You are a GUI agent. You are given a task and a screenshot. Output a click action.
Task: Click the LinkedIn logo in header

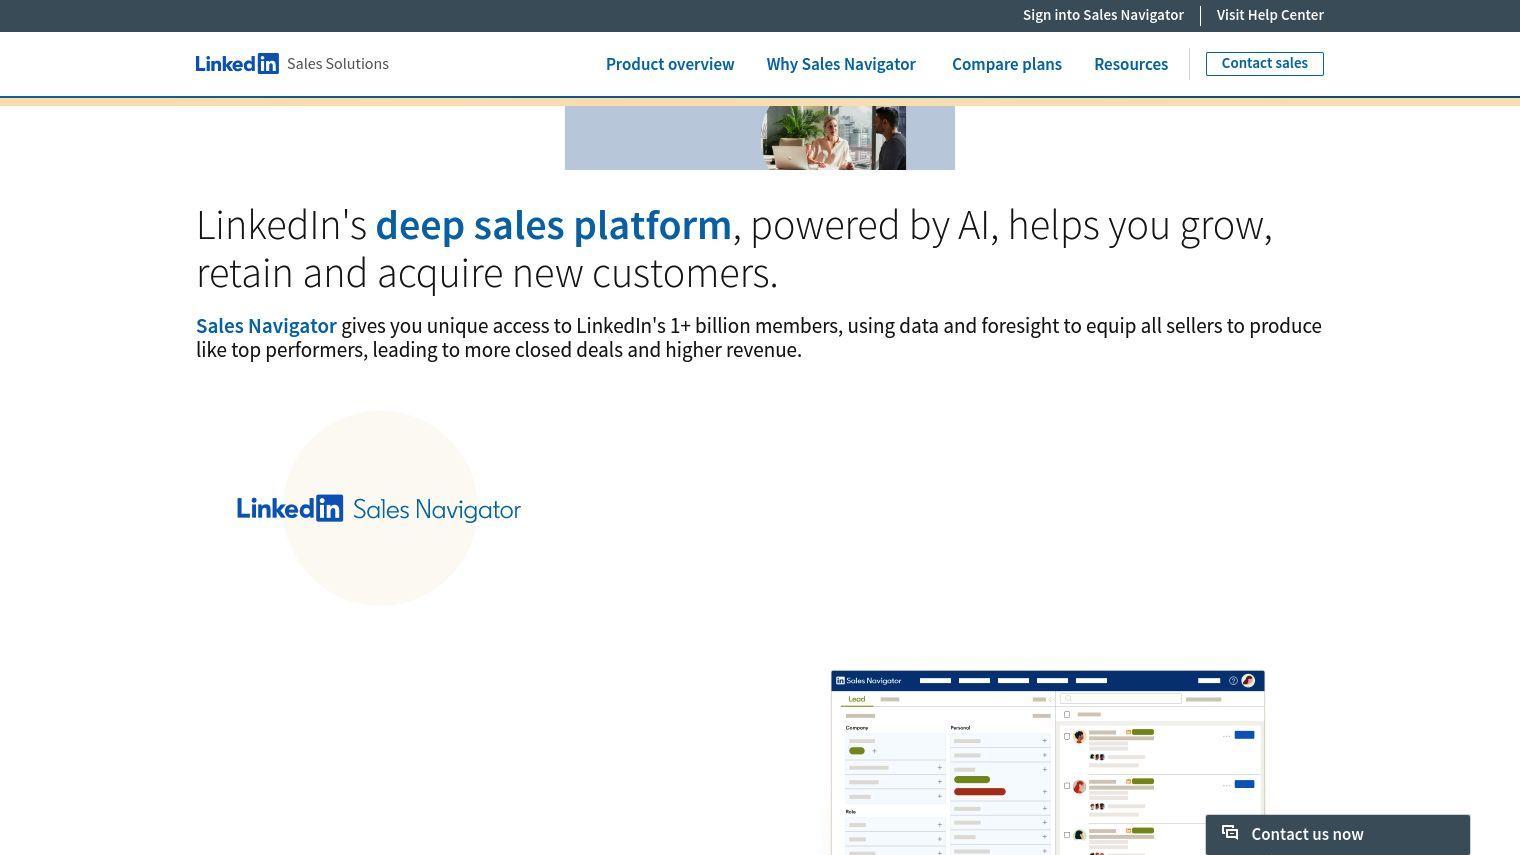[237, 64]
